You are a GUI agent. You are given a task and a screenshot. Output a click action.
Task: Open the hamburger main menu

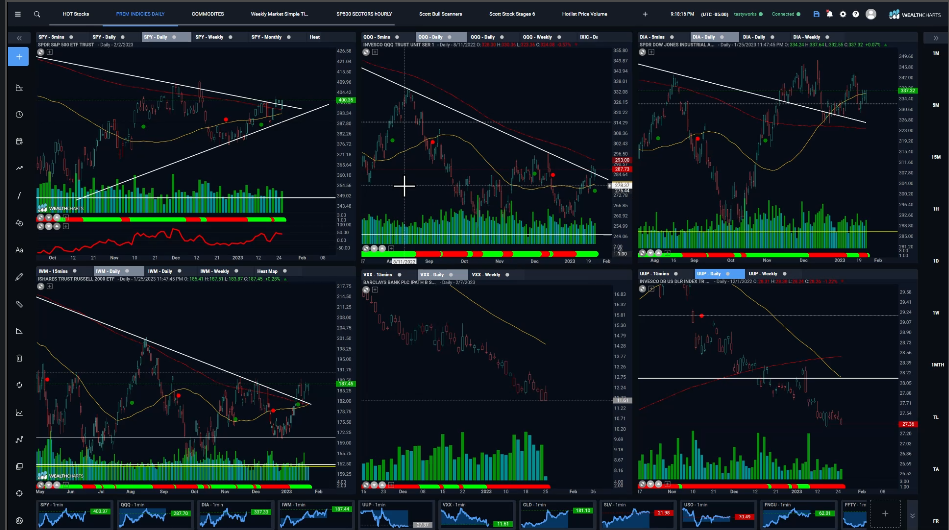point(18,14)
